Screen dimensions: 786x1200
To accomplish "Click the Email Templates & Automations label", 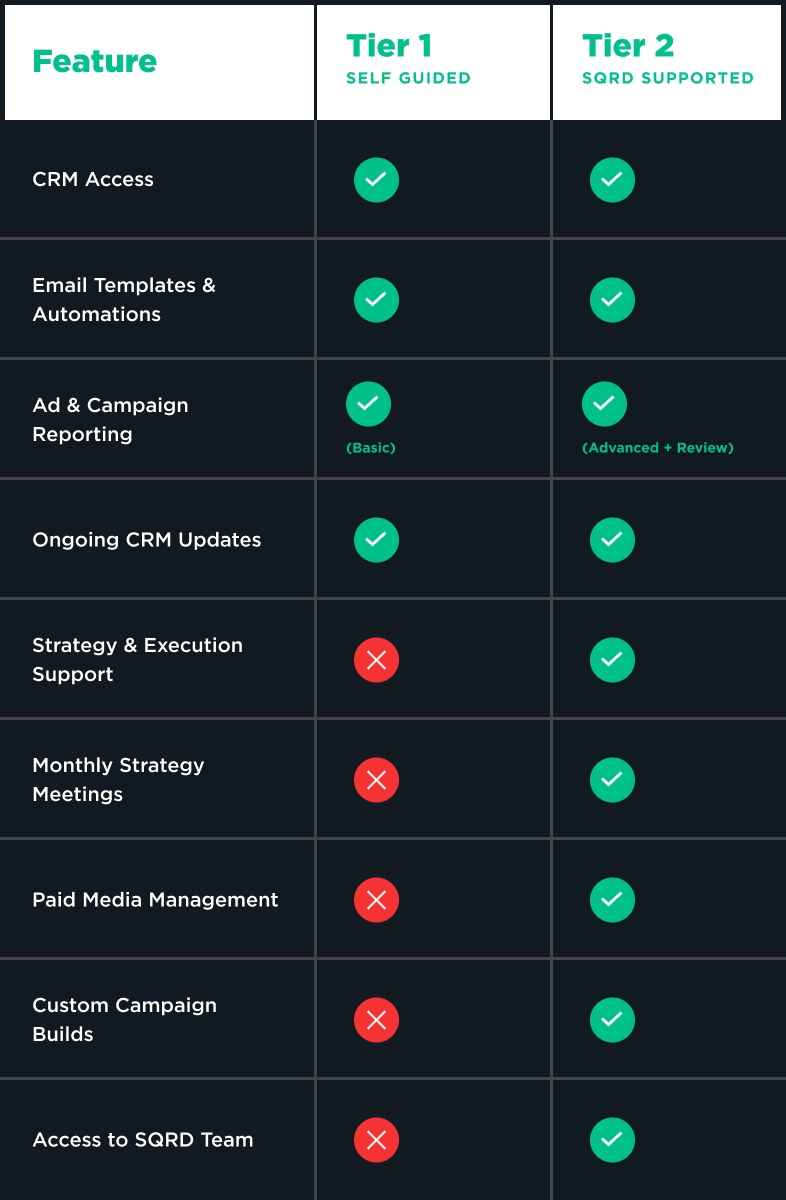I will click(x=124, y=300).
